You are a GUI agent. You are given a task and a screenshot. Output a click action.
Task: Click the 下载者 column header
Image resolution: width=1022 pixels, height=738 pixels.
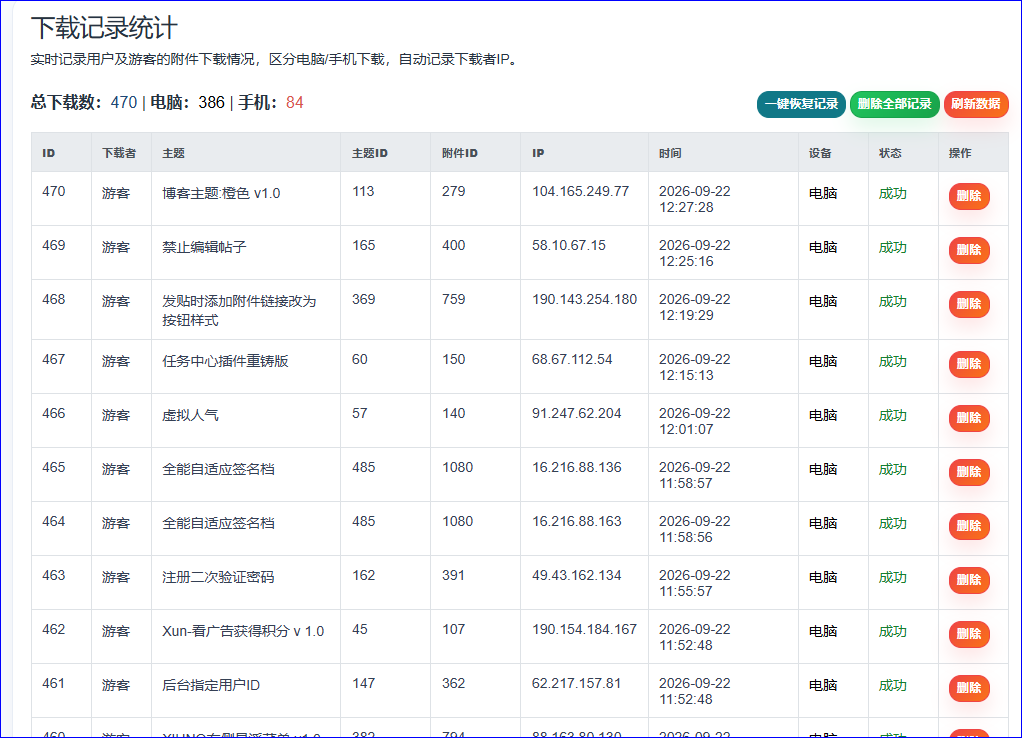pyautogui.click(x=119, y=153)
